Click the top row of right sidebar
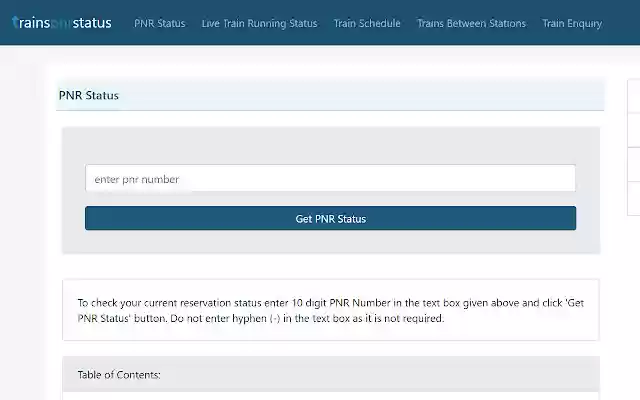Image resolution: width=640 pixels, height=400 pixels. pos(633,97)
